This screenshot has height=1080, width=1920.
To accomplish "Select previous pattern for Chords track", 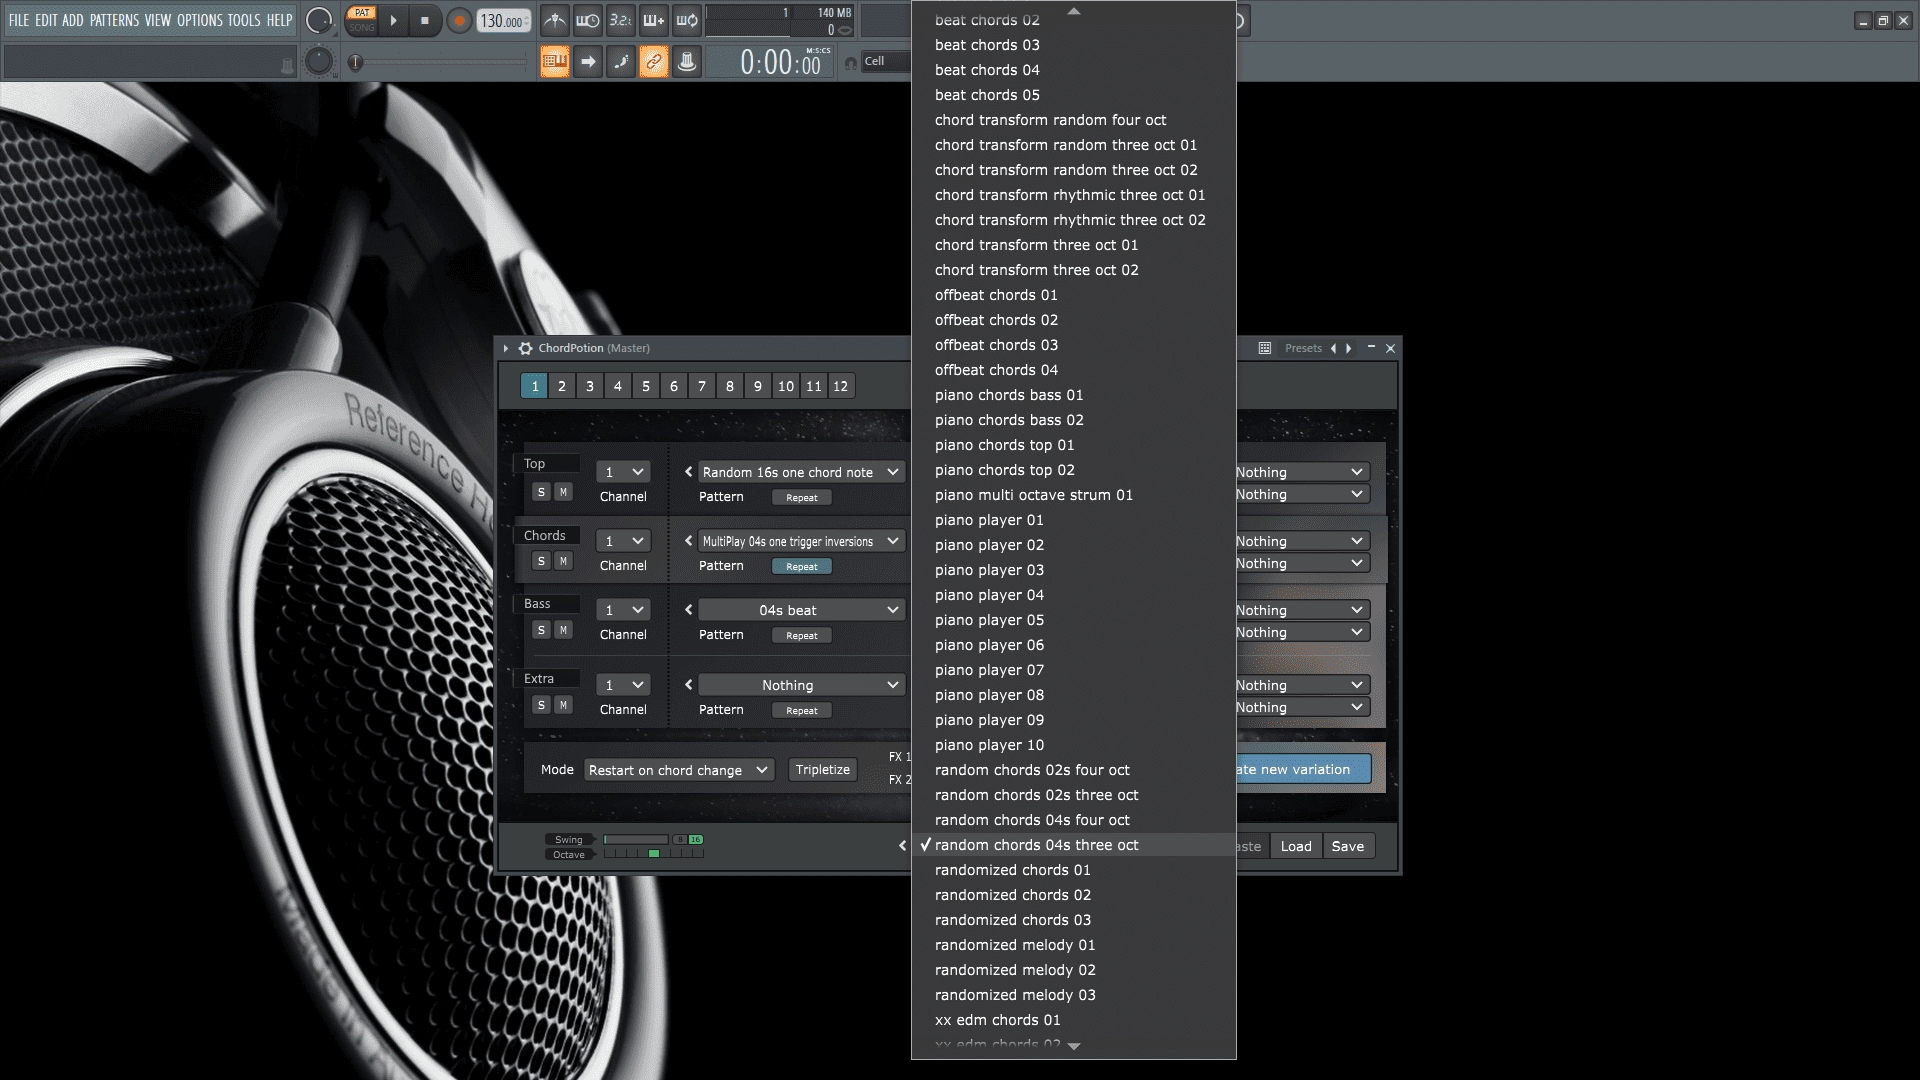I will [x=688, y=541].
